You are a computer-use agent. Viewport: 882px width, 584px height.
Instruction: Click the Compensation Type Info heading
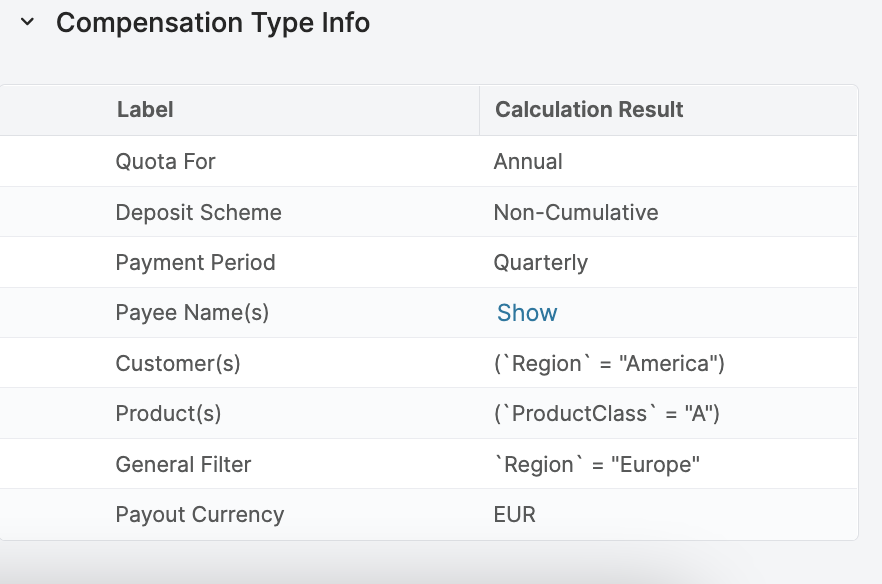[x=212, y=22]
